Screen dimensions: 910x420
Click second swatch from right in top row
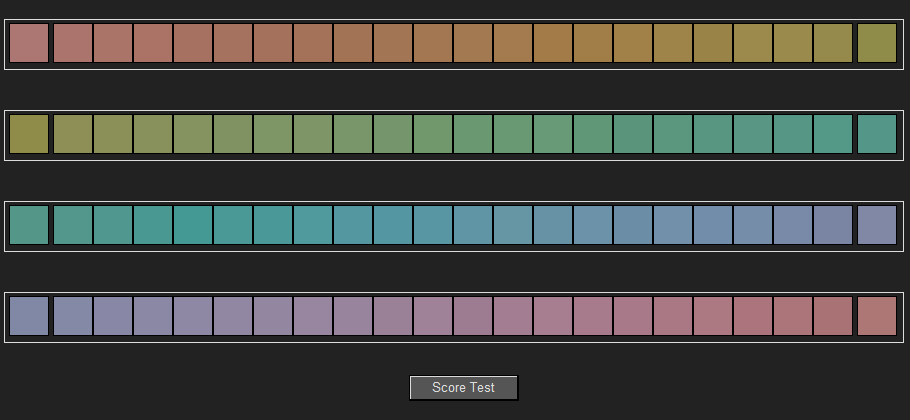[832, 43]
